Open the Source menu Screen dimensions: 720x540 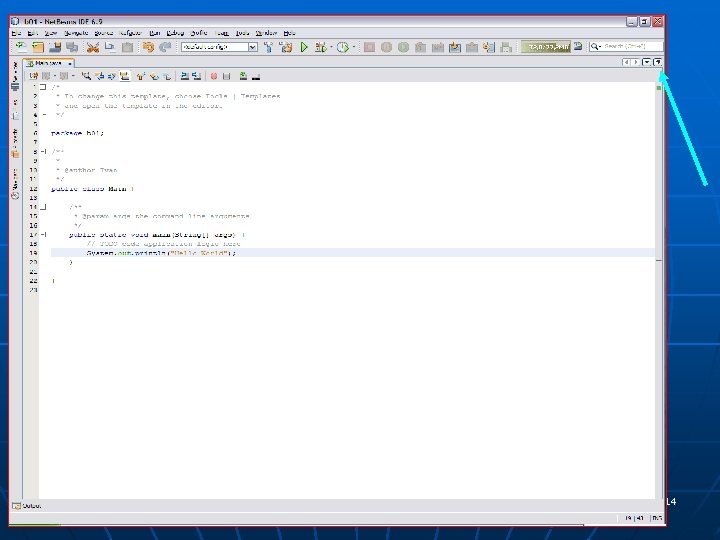click(104, 33)
